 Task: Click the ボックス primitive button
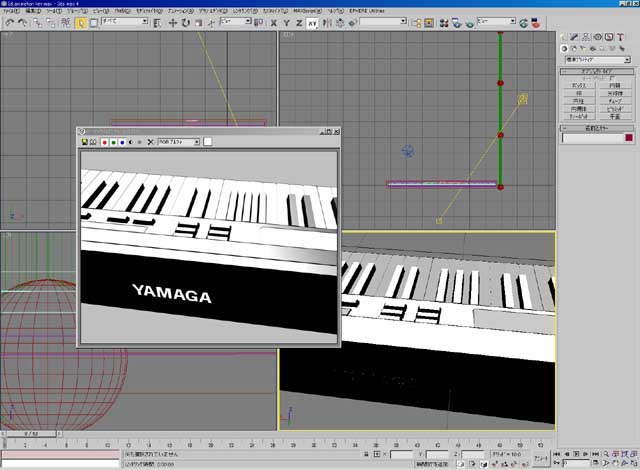point(579,85)
